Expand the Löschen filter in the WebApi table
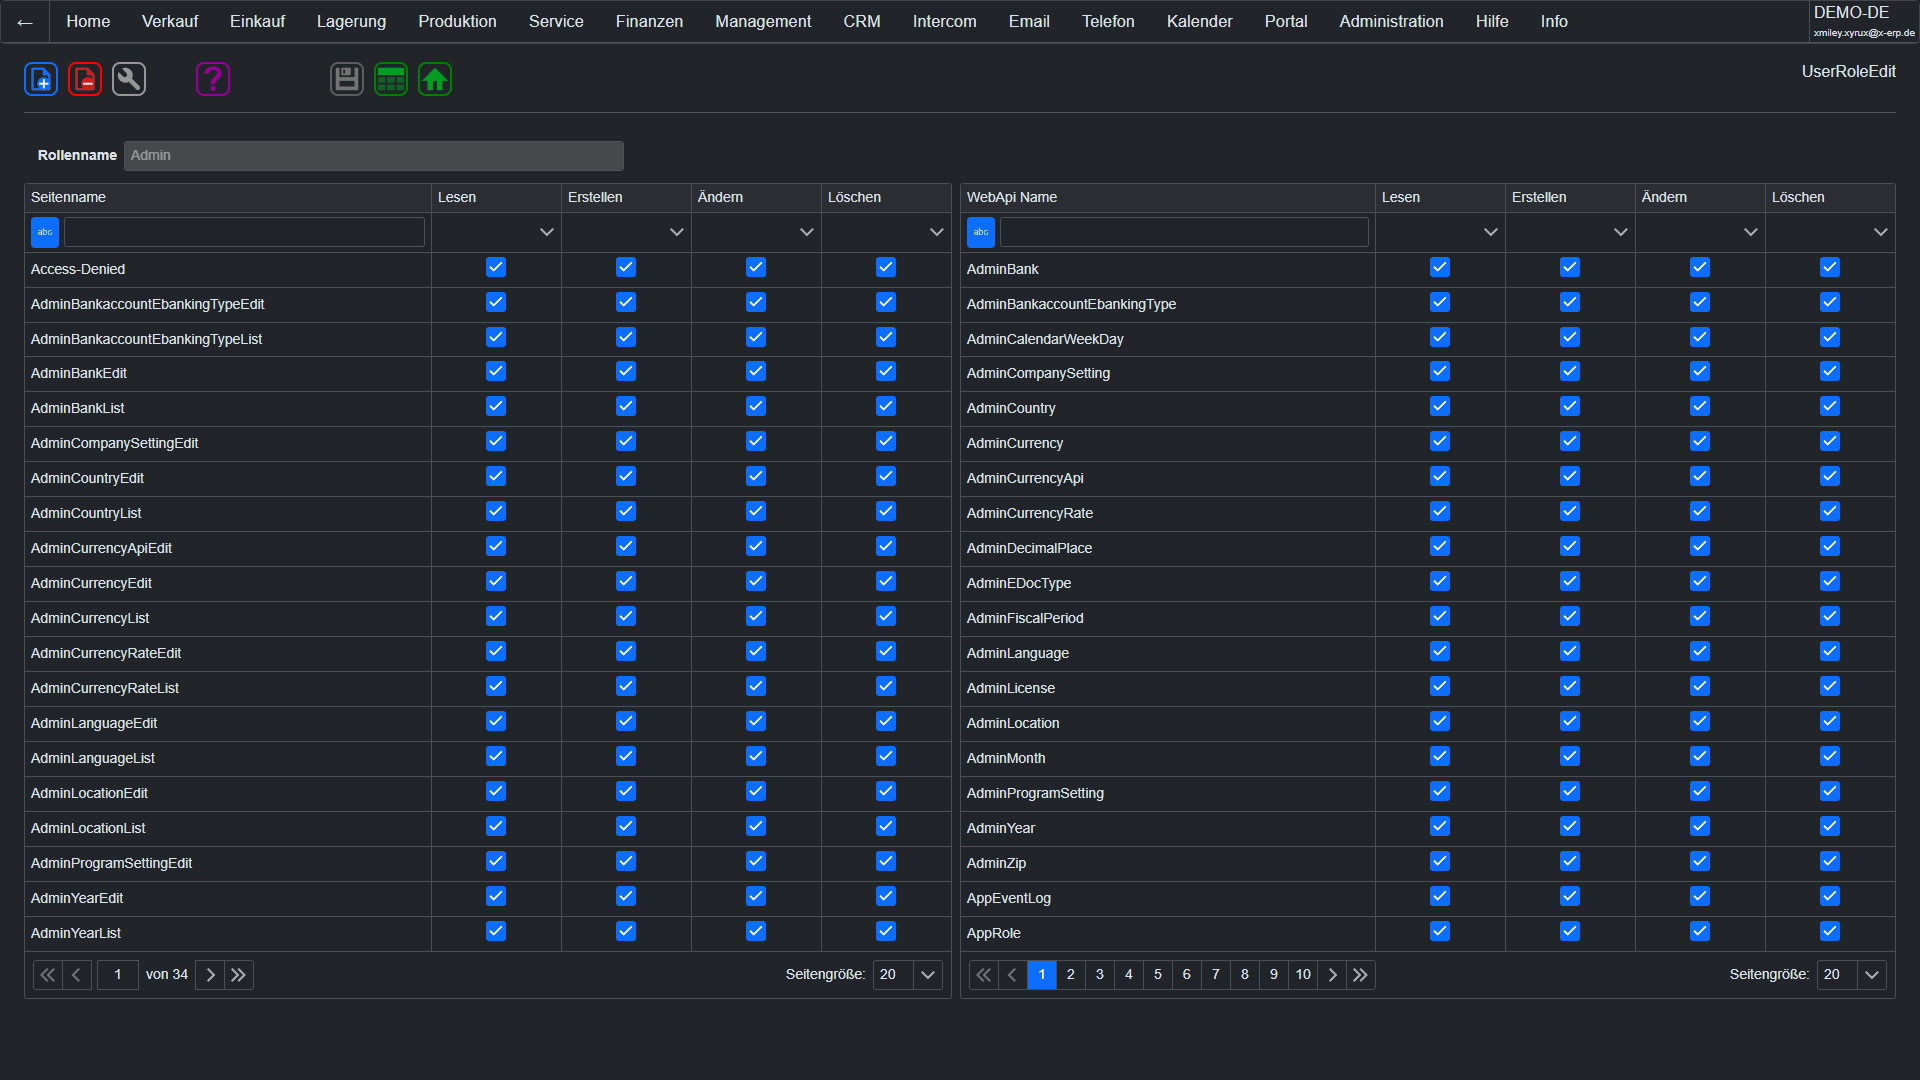The width and height of the screenshot is (1920, 1080). tap(1880, 232)
